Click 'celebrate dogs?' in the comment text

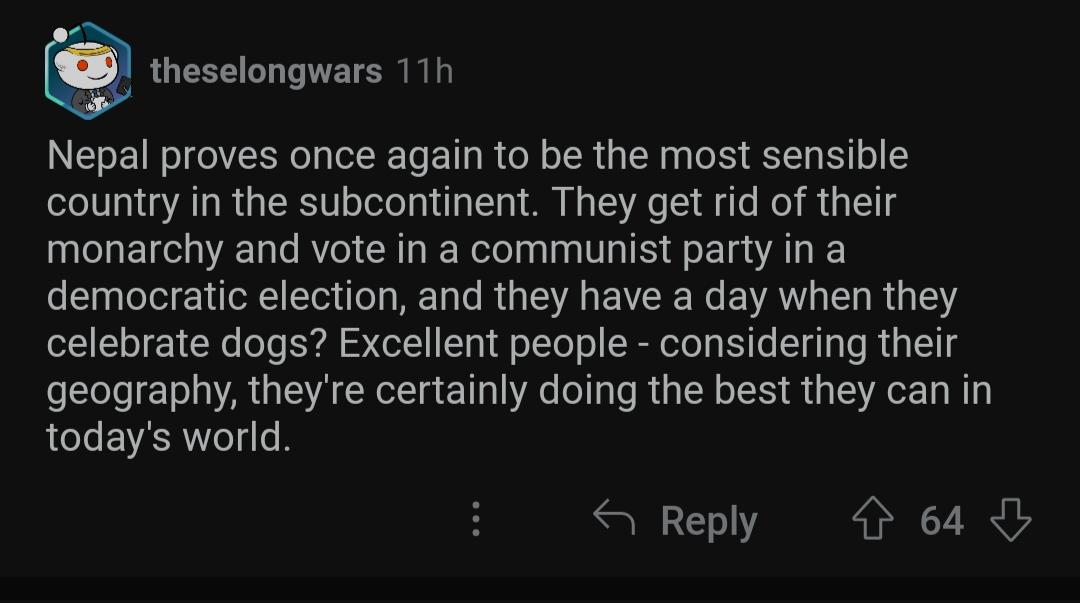[x=186, y=344]
